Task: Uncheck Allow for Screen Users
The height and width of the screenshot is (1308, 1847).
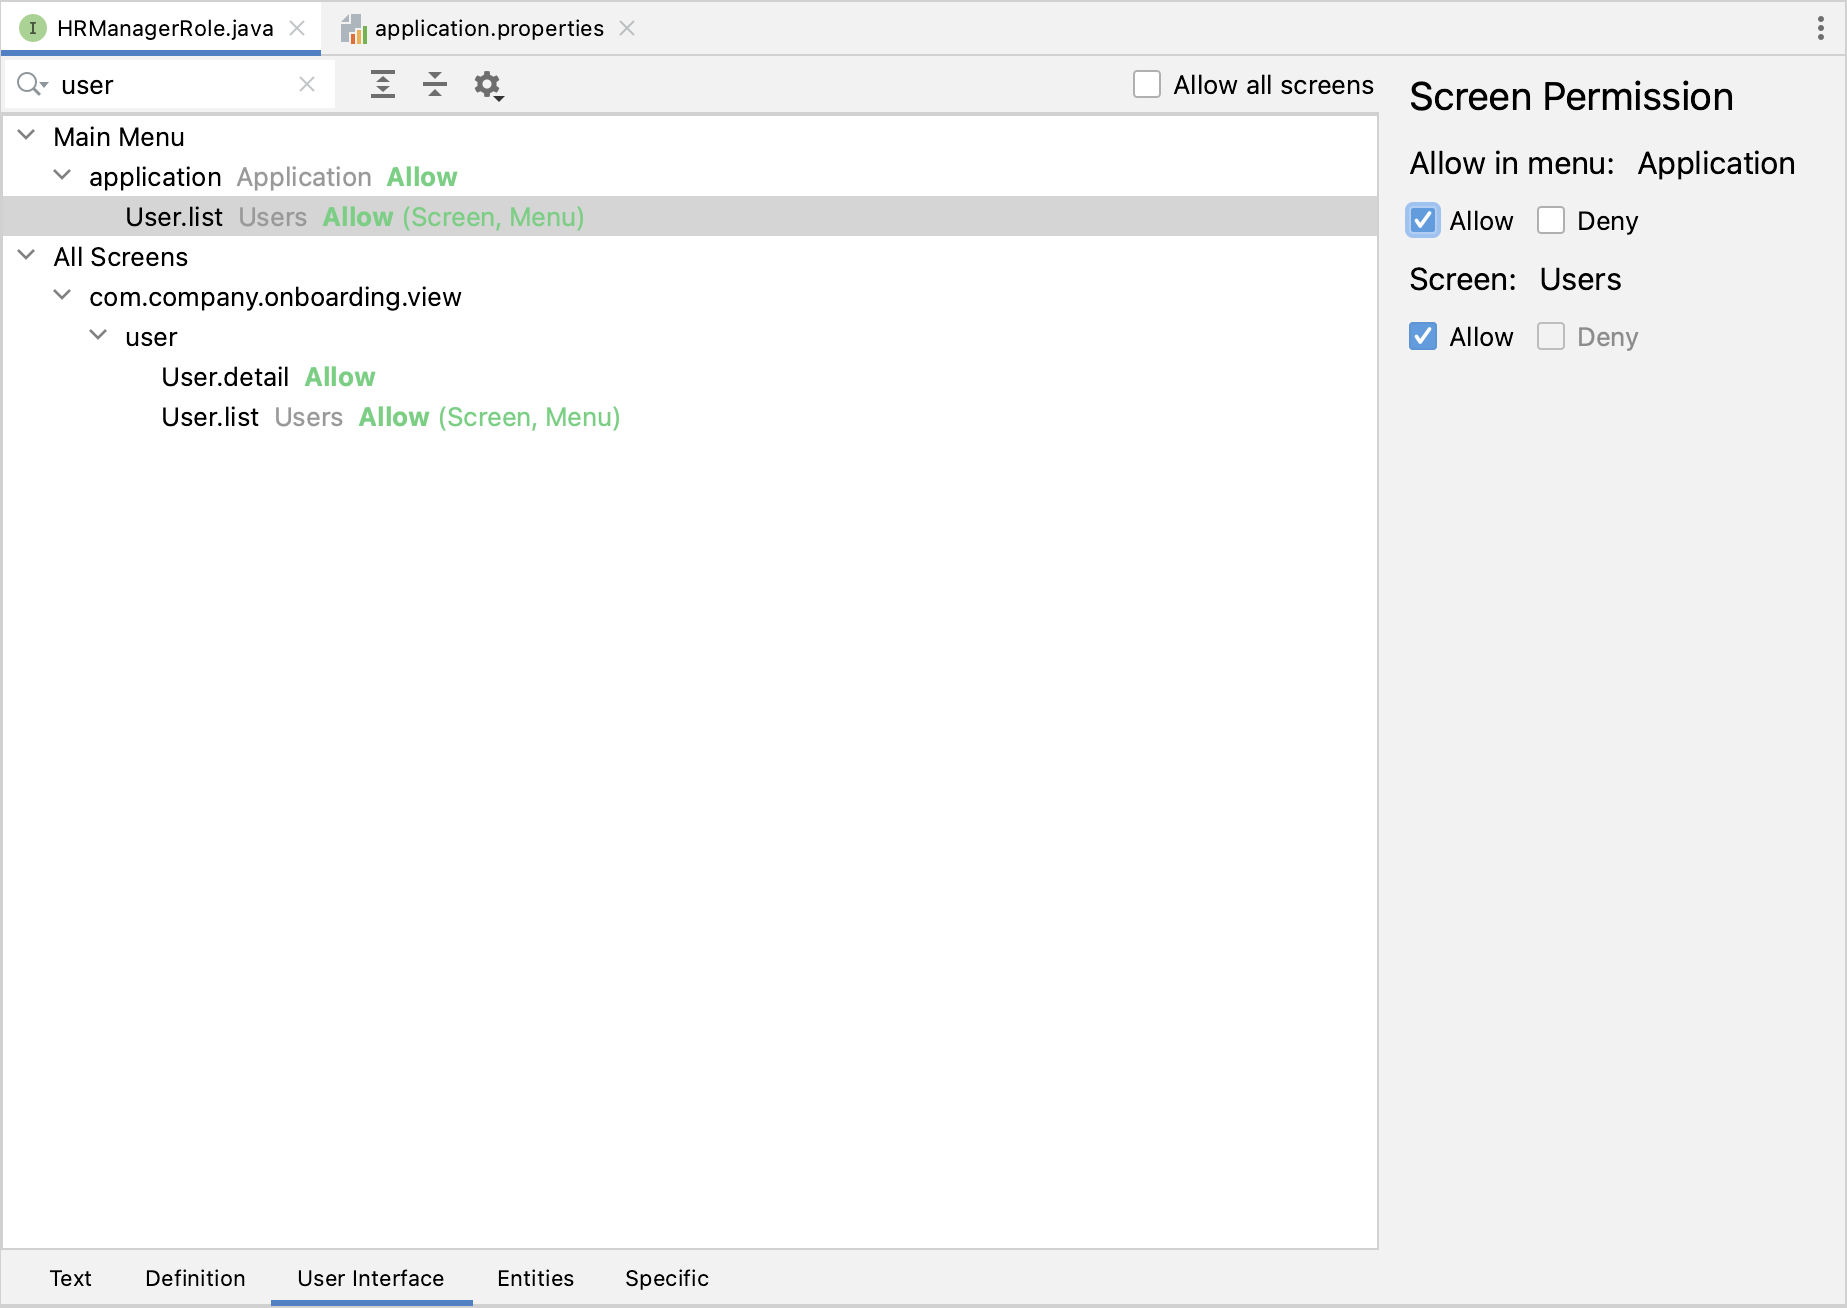Action: (1423, 337)
